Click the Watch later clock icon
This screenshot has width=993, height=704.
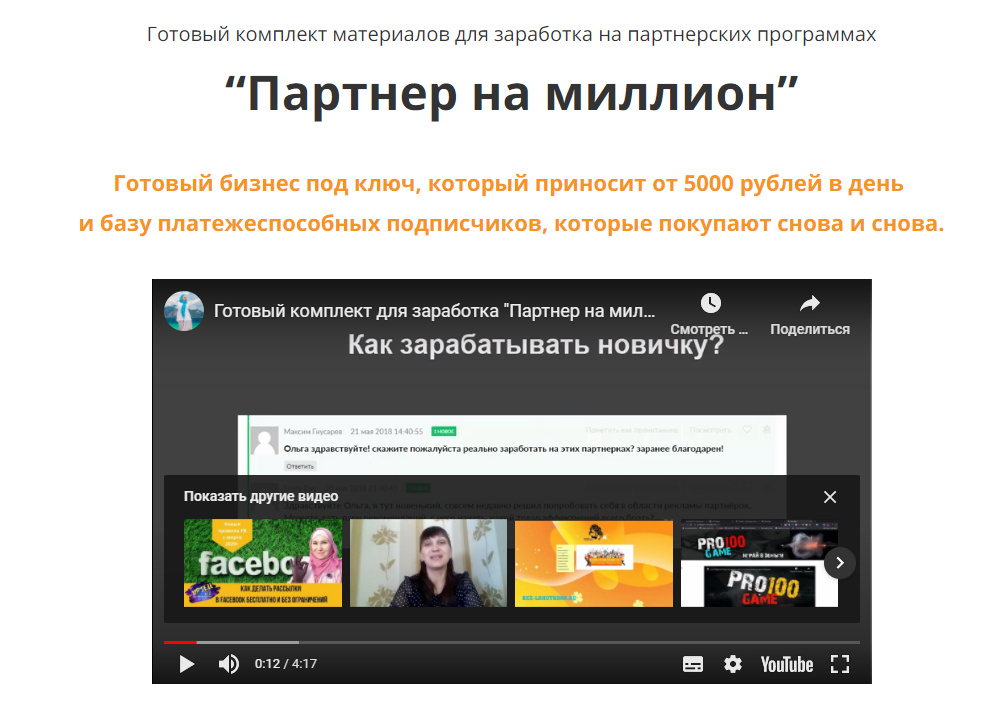(710, 304)
